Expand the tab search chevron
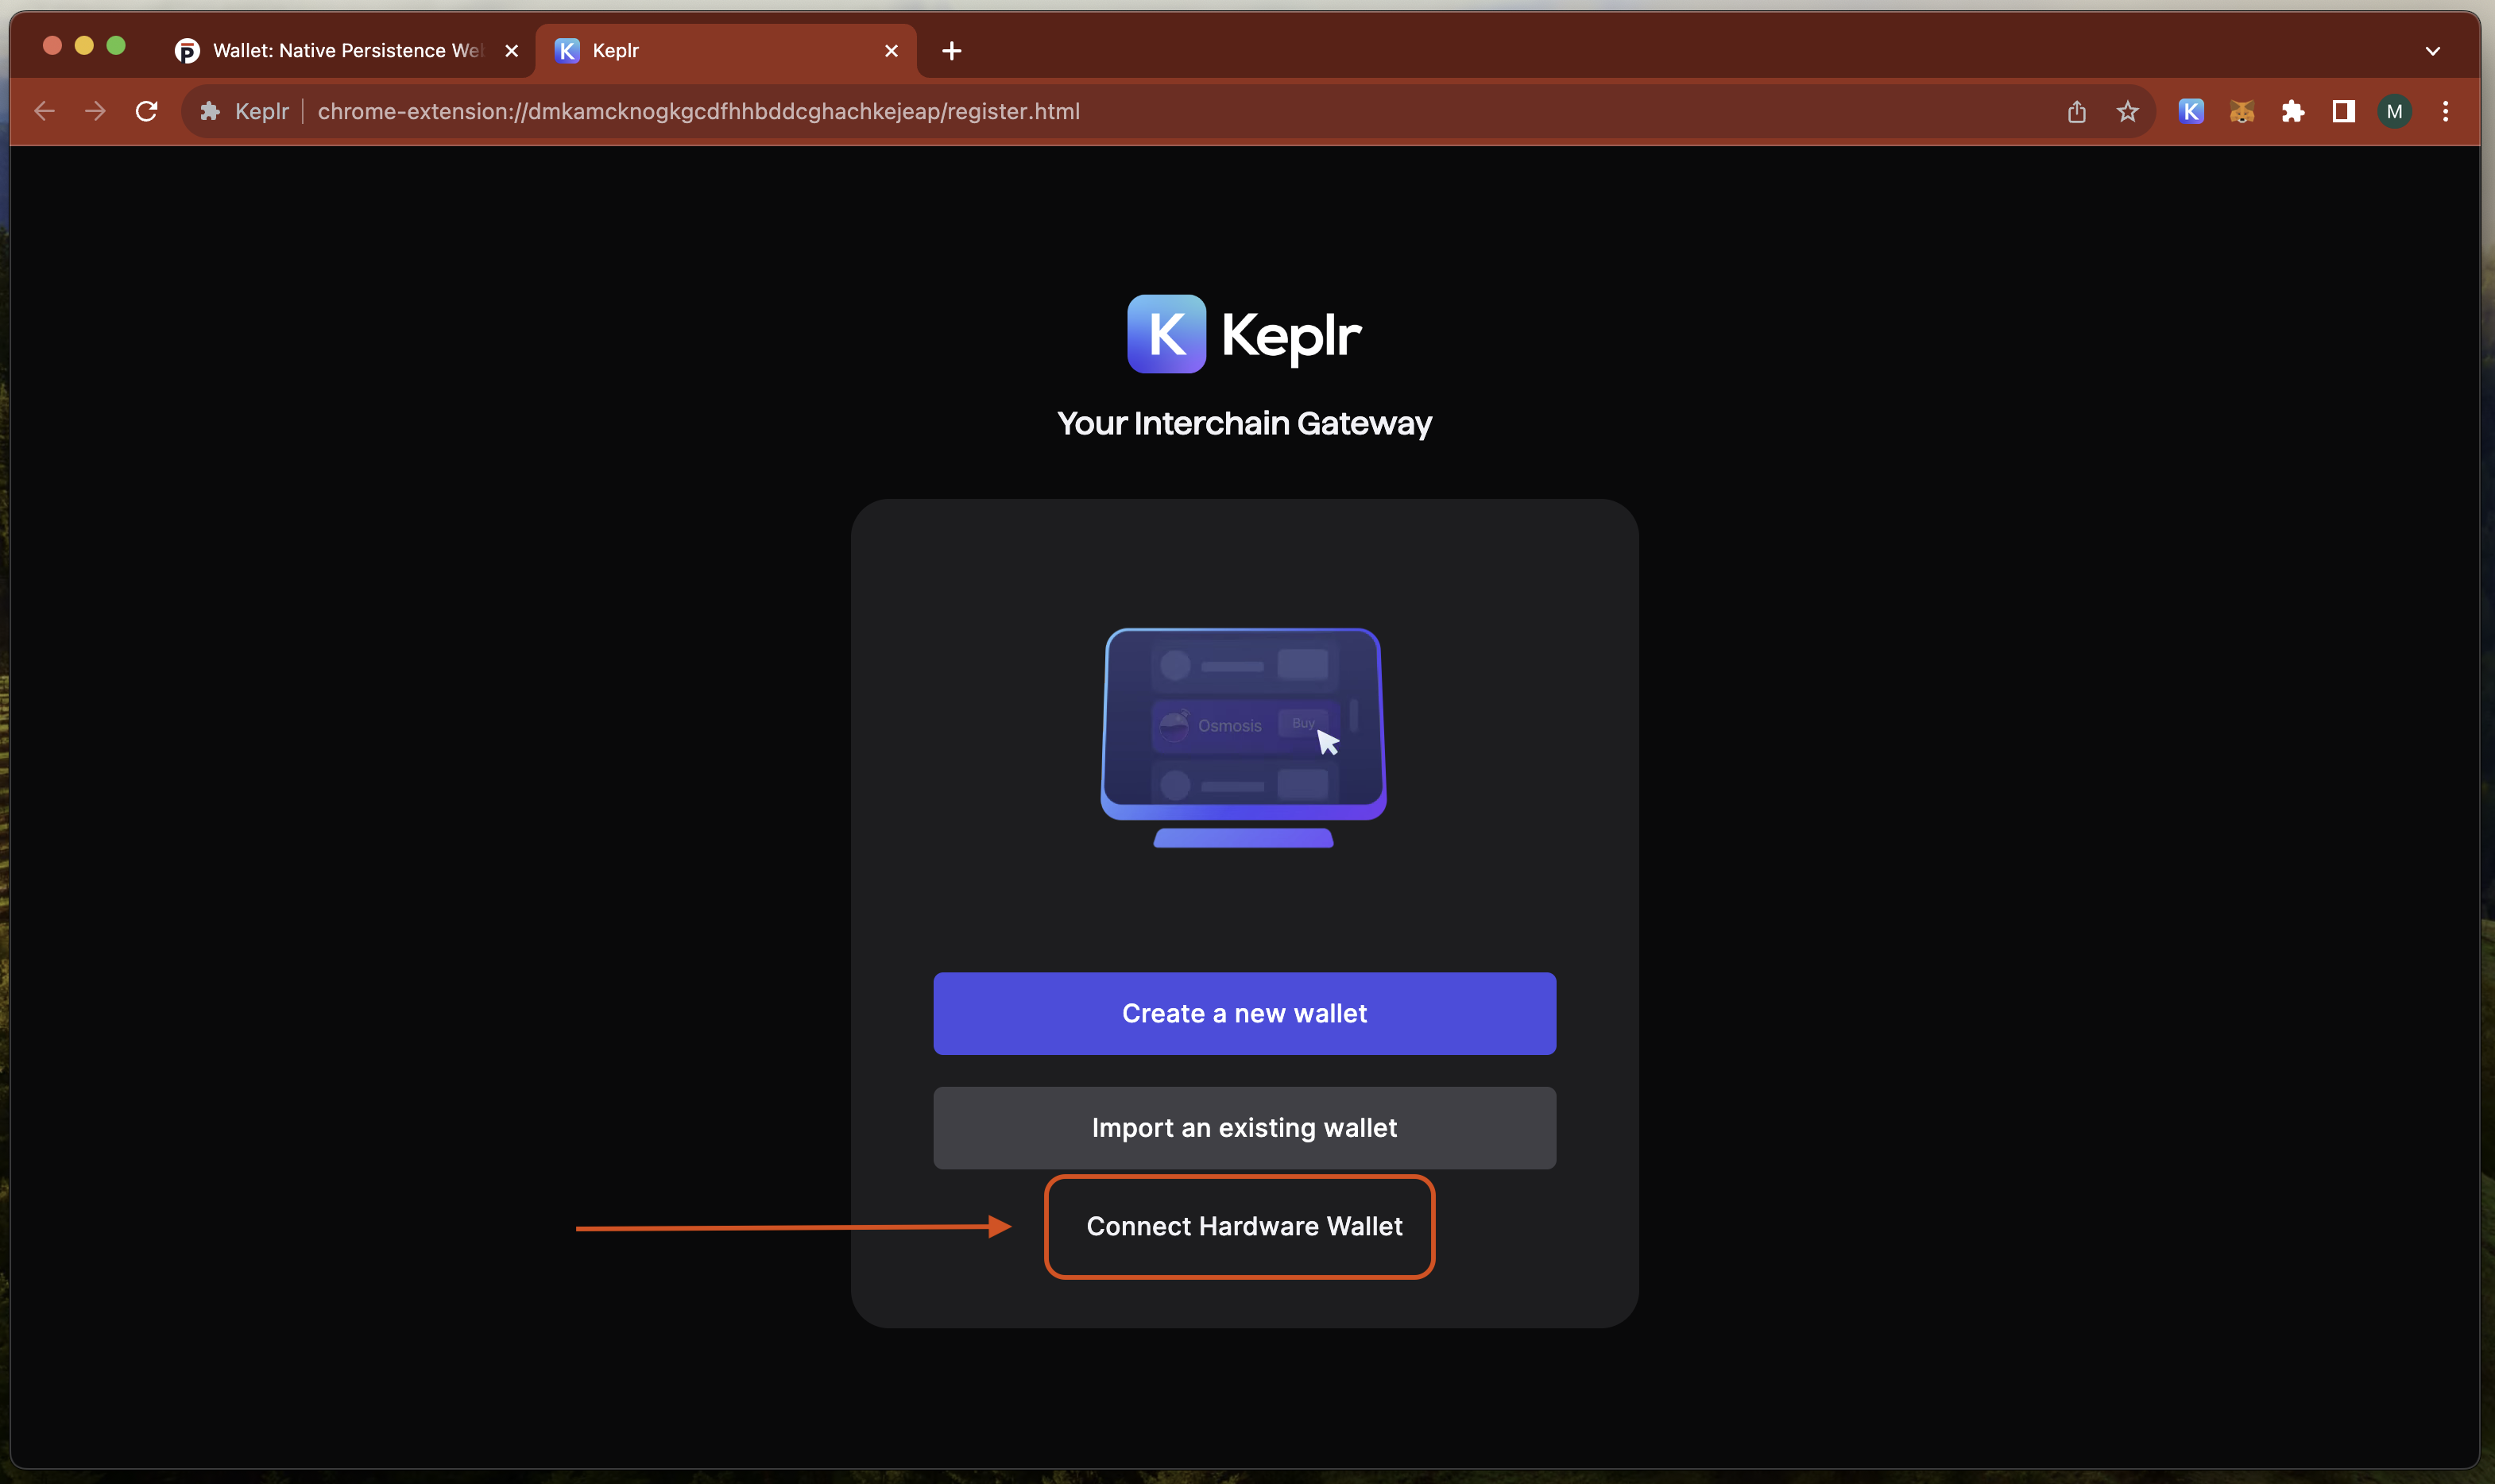This screenshot has height=1484, width=2495. [x=2432, y=50]
